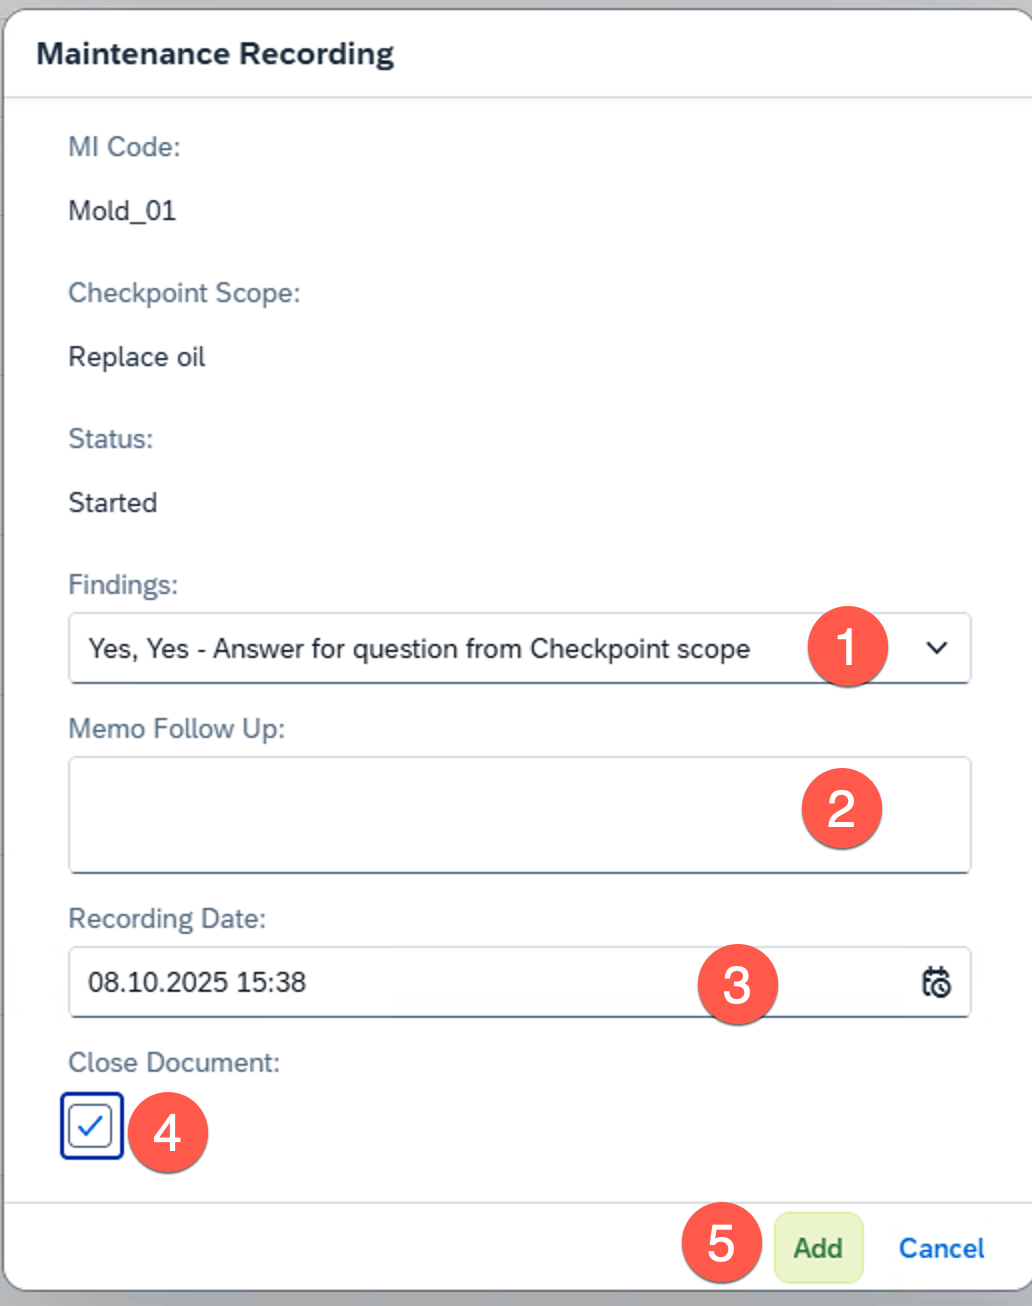This screenshot has width=1032, height=1306.
Task: Click the red badge numbered 4
Action: 167,1133
